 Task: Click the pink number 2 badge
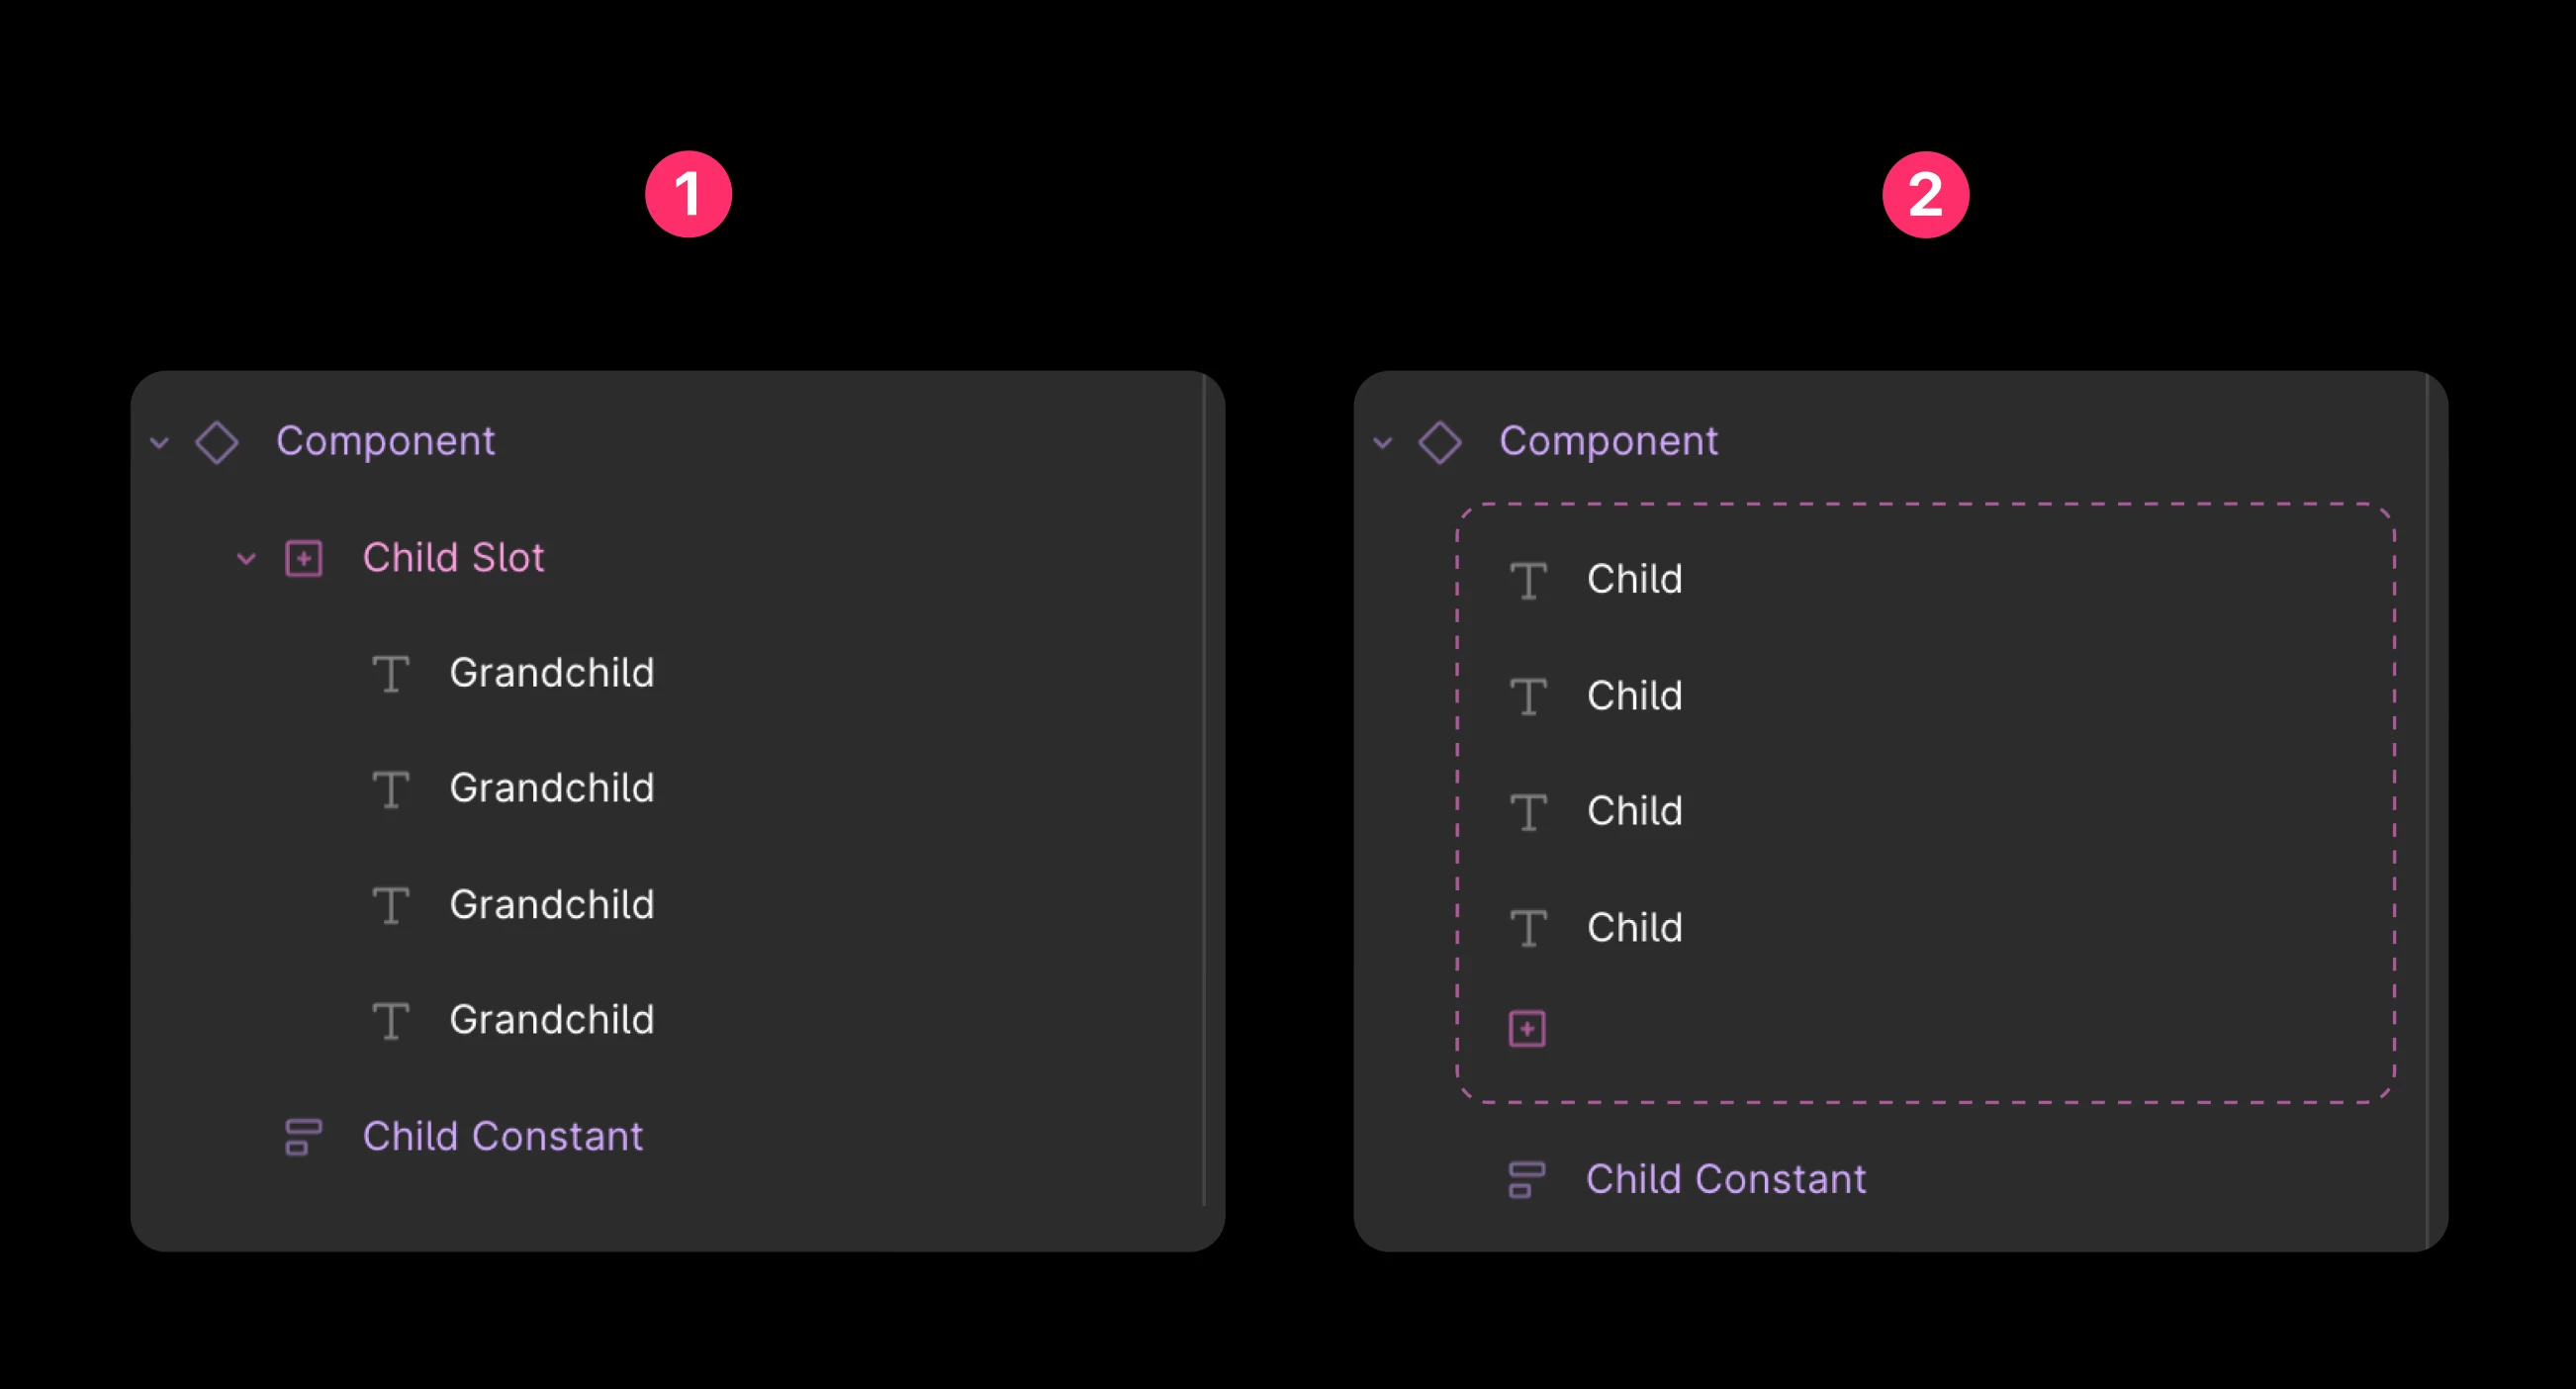pyautogui.click(x=1925, y=194)
